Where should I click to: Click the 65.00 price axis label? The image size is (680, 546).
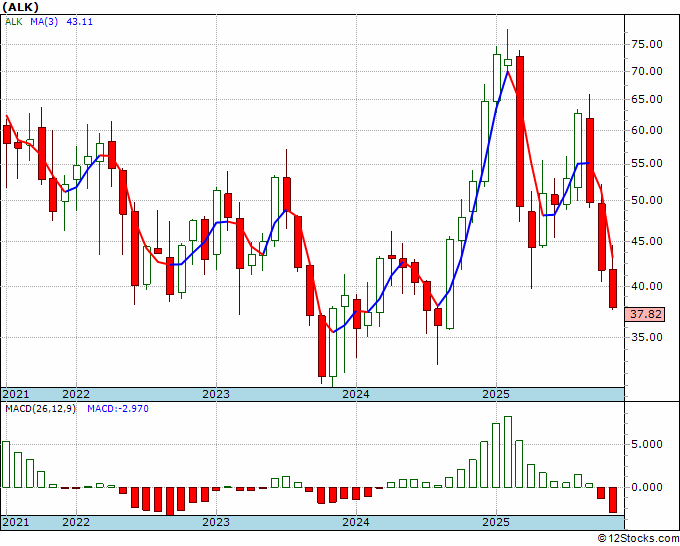click(x=647, y=99)
